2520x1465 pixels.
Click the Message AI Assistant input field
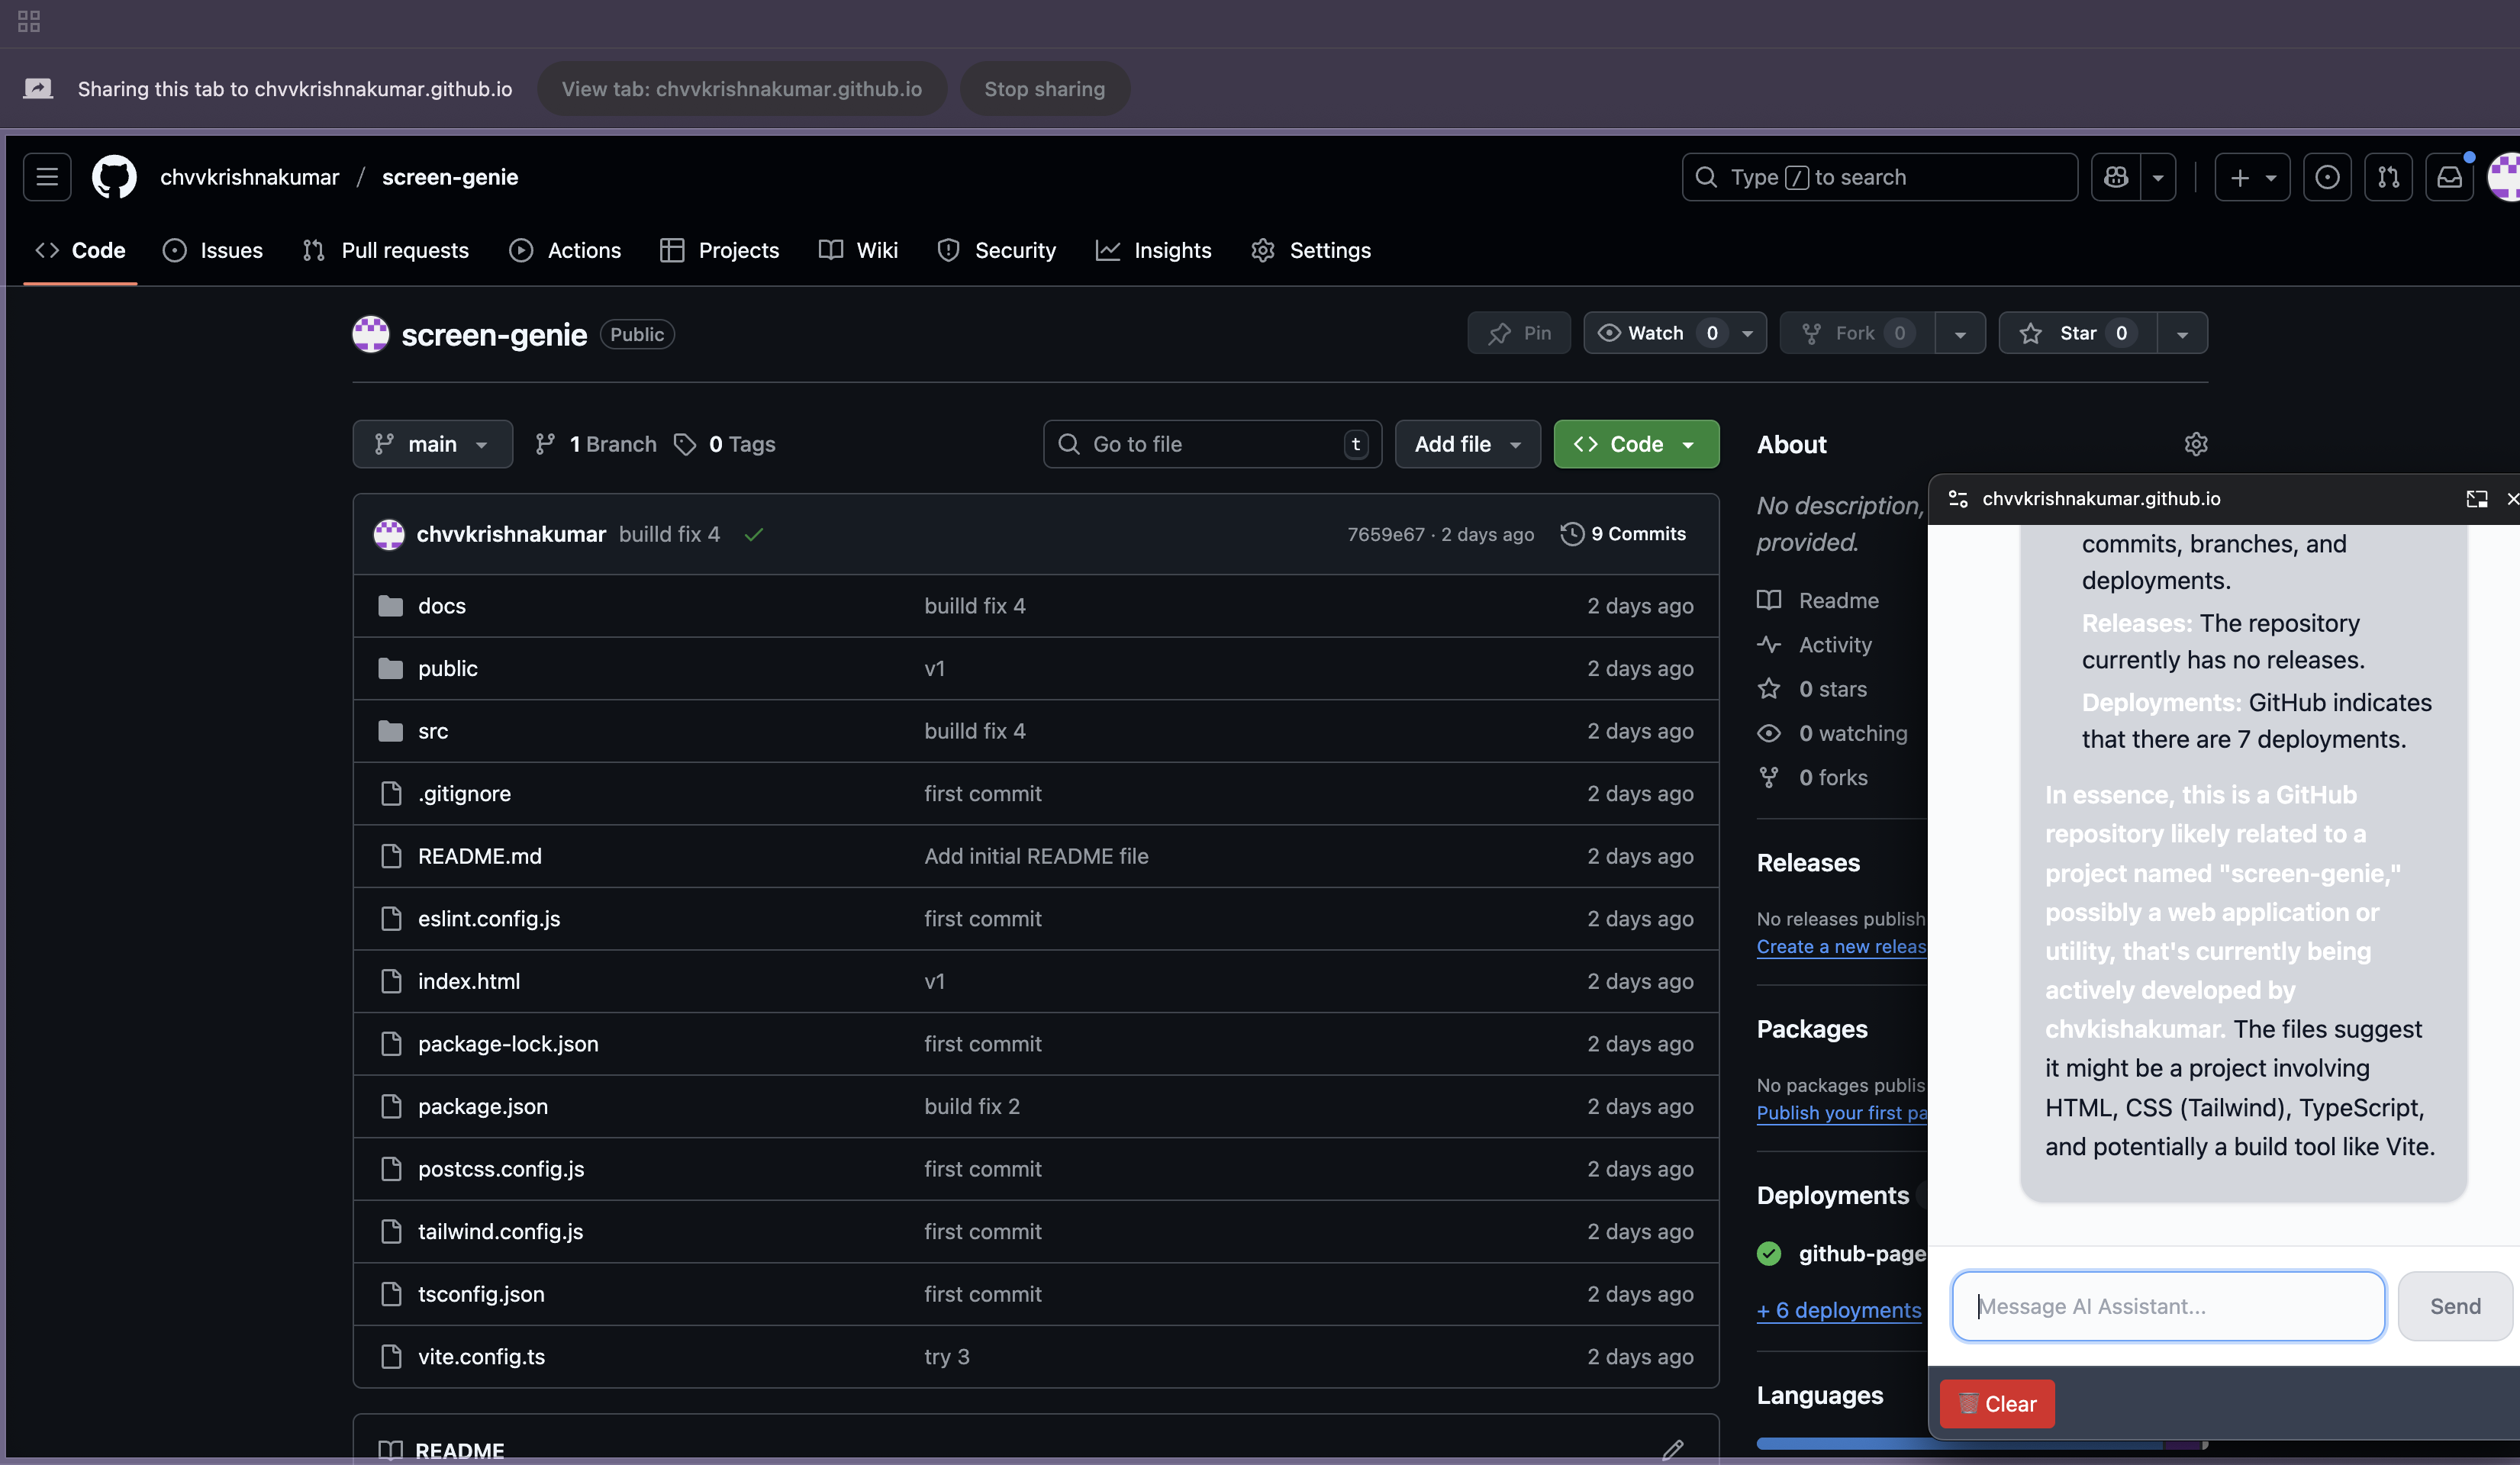2168,1306
